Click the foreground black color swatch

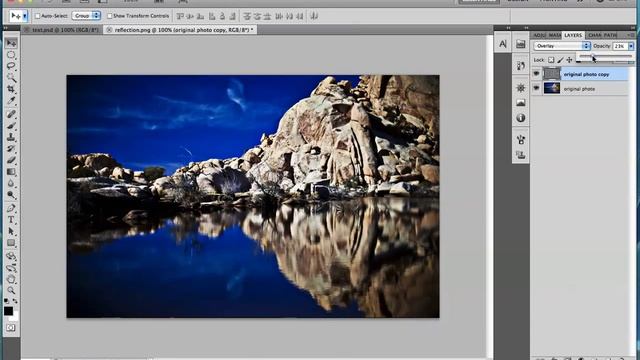pos(8,311)
